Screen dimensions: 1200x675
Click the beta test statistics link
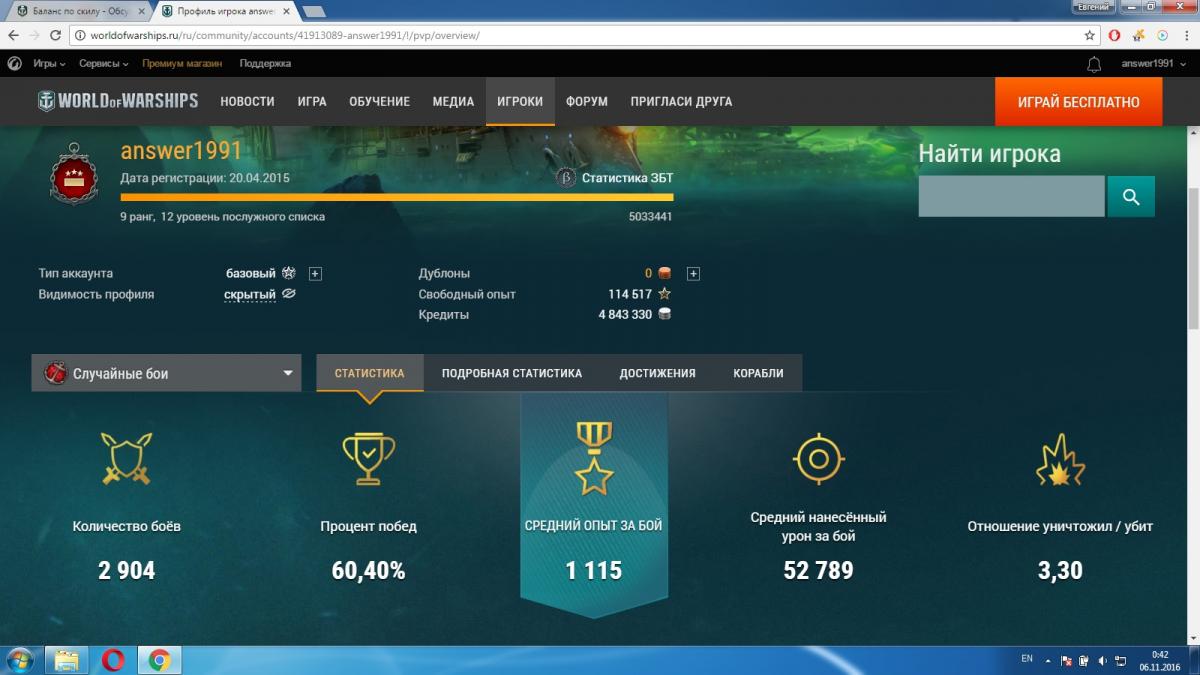click(627, 178)
